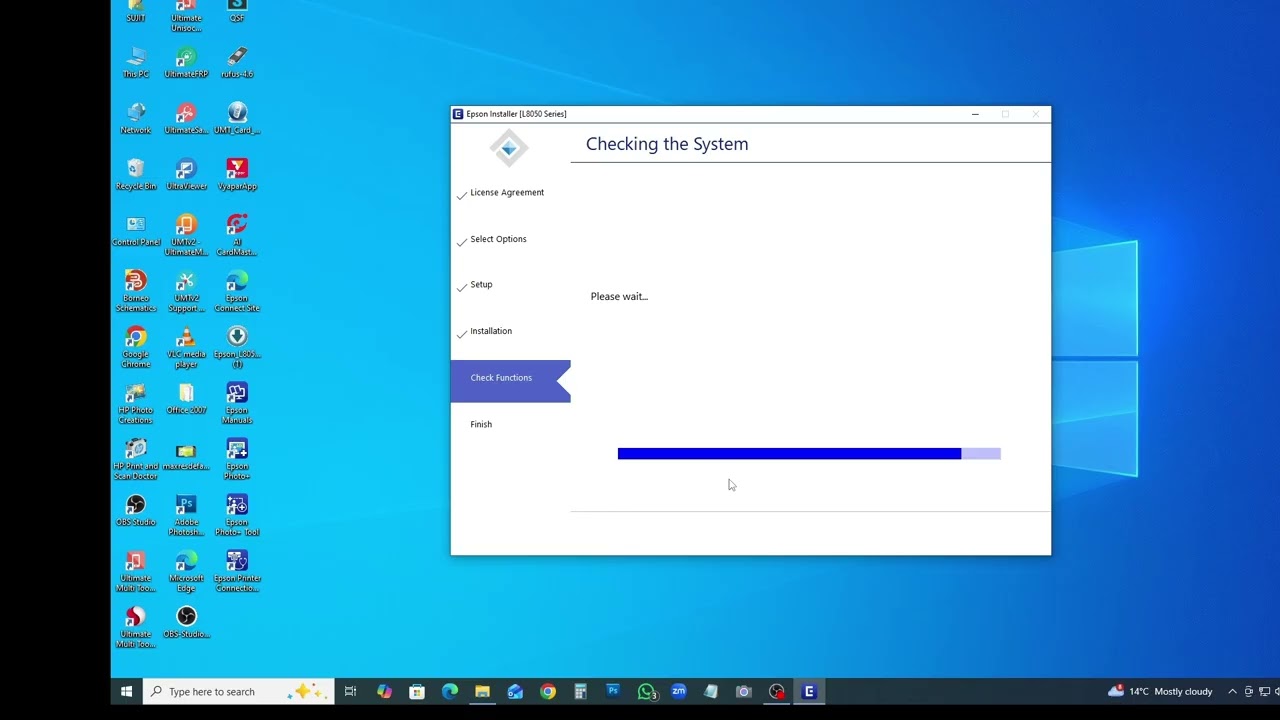Viewport: 1280px width, 720px height.
Task: Select the Epson Photo+ desktop shortcut
Action: click(x=237, y=459)
